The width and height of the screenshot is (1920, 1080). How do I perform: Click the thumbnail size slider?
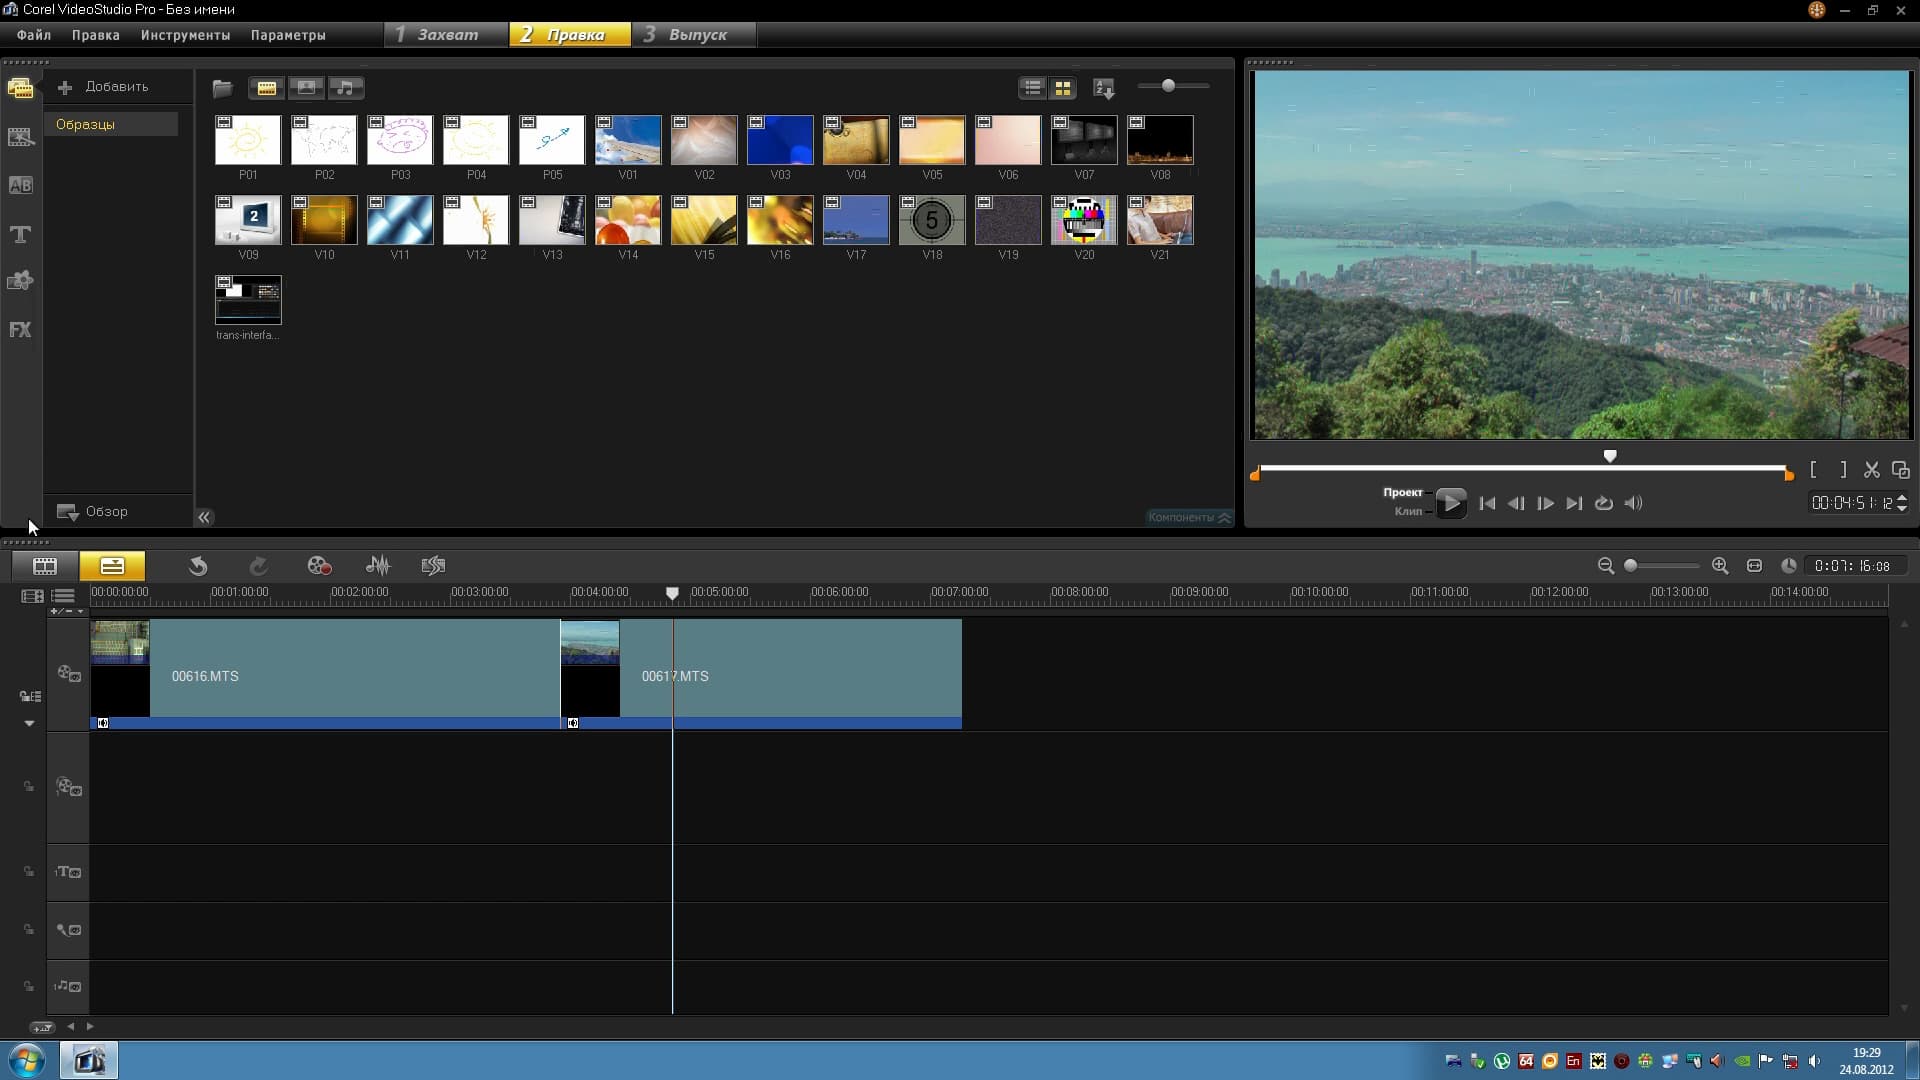tap(1168, 86)
